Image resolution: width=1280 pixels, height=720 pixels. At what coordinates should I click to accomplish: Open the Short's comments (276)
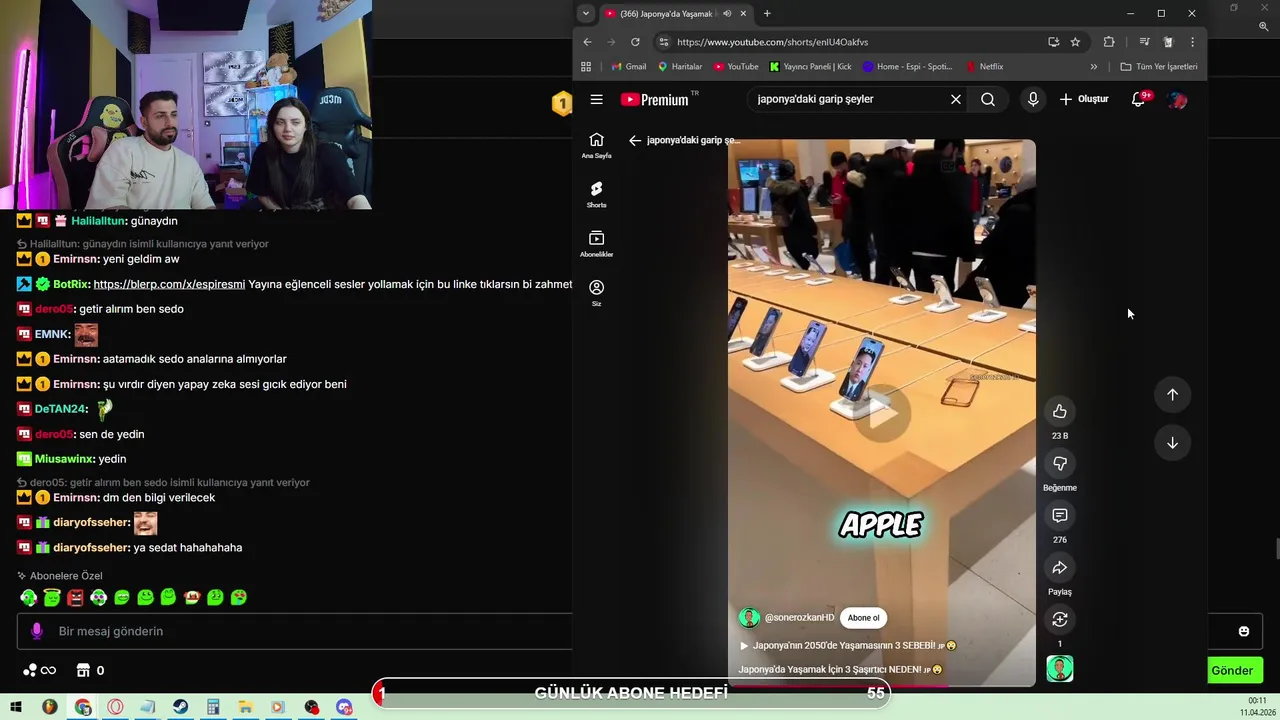coord(1060,515)
